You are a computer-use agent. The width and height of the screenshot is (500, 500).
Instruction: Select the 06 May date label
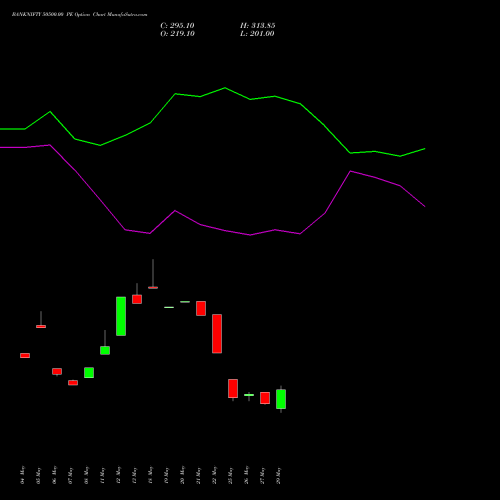pos(54,475)
